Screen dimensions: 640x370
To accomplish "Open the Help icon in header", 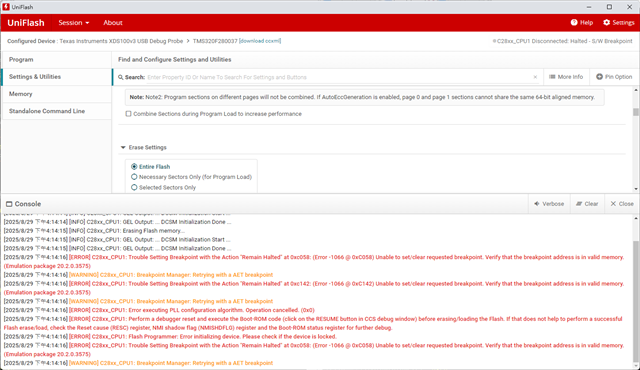I will coord(574,22).
